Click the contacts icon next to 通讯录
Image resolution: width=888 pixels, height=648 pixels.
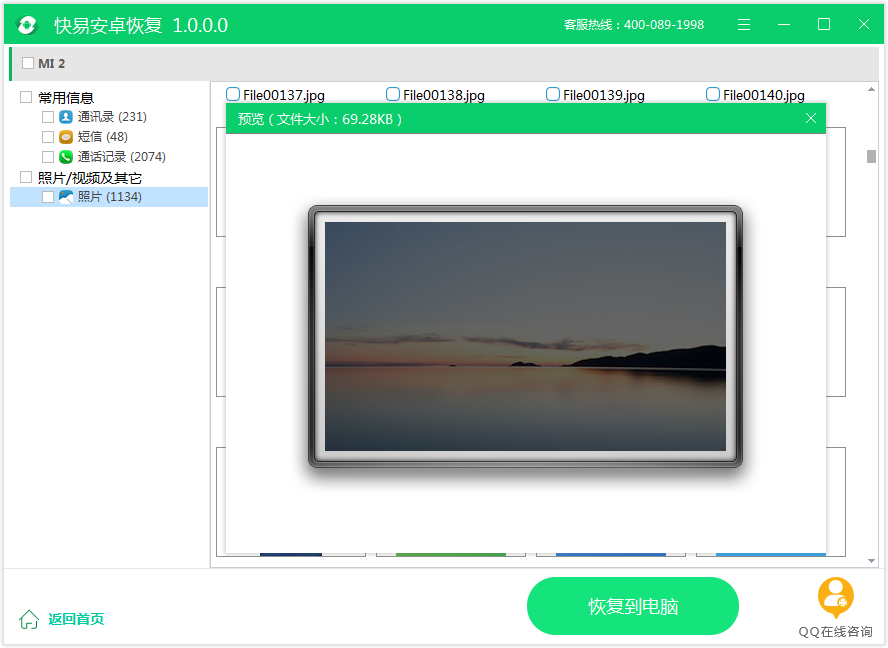[x=66, y=117]
